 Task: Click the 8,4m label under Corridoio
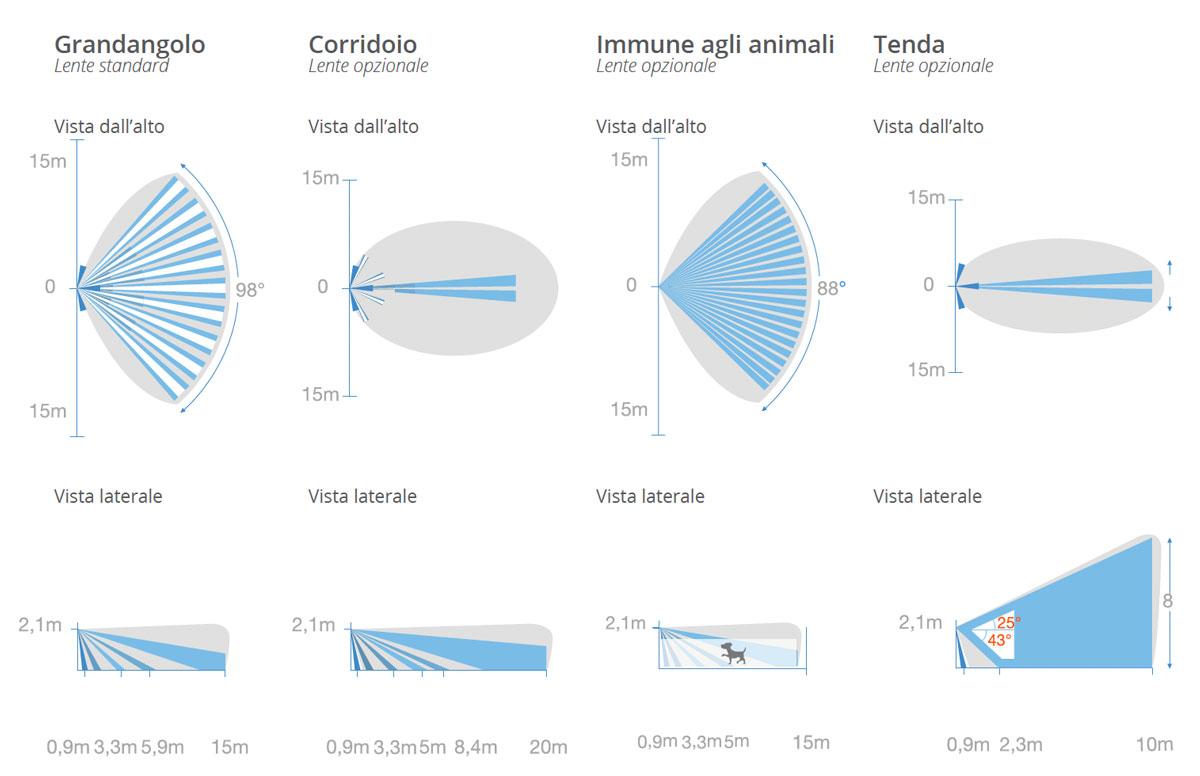(476, 747)
